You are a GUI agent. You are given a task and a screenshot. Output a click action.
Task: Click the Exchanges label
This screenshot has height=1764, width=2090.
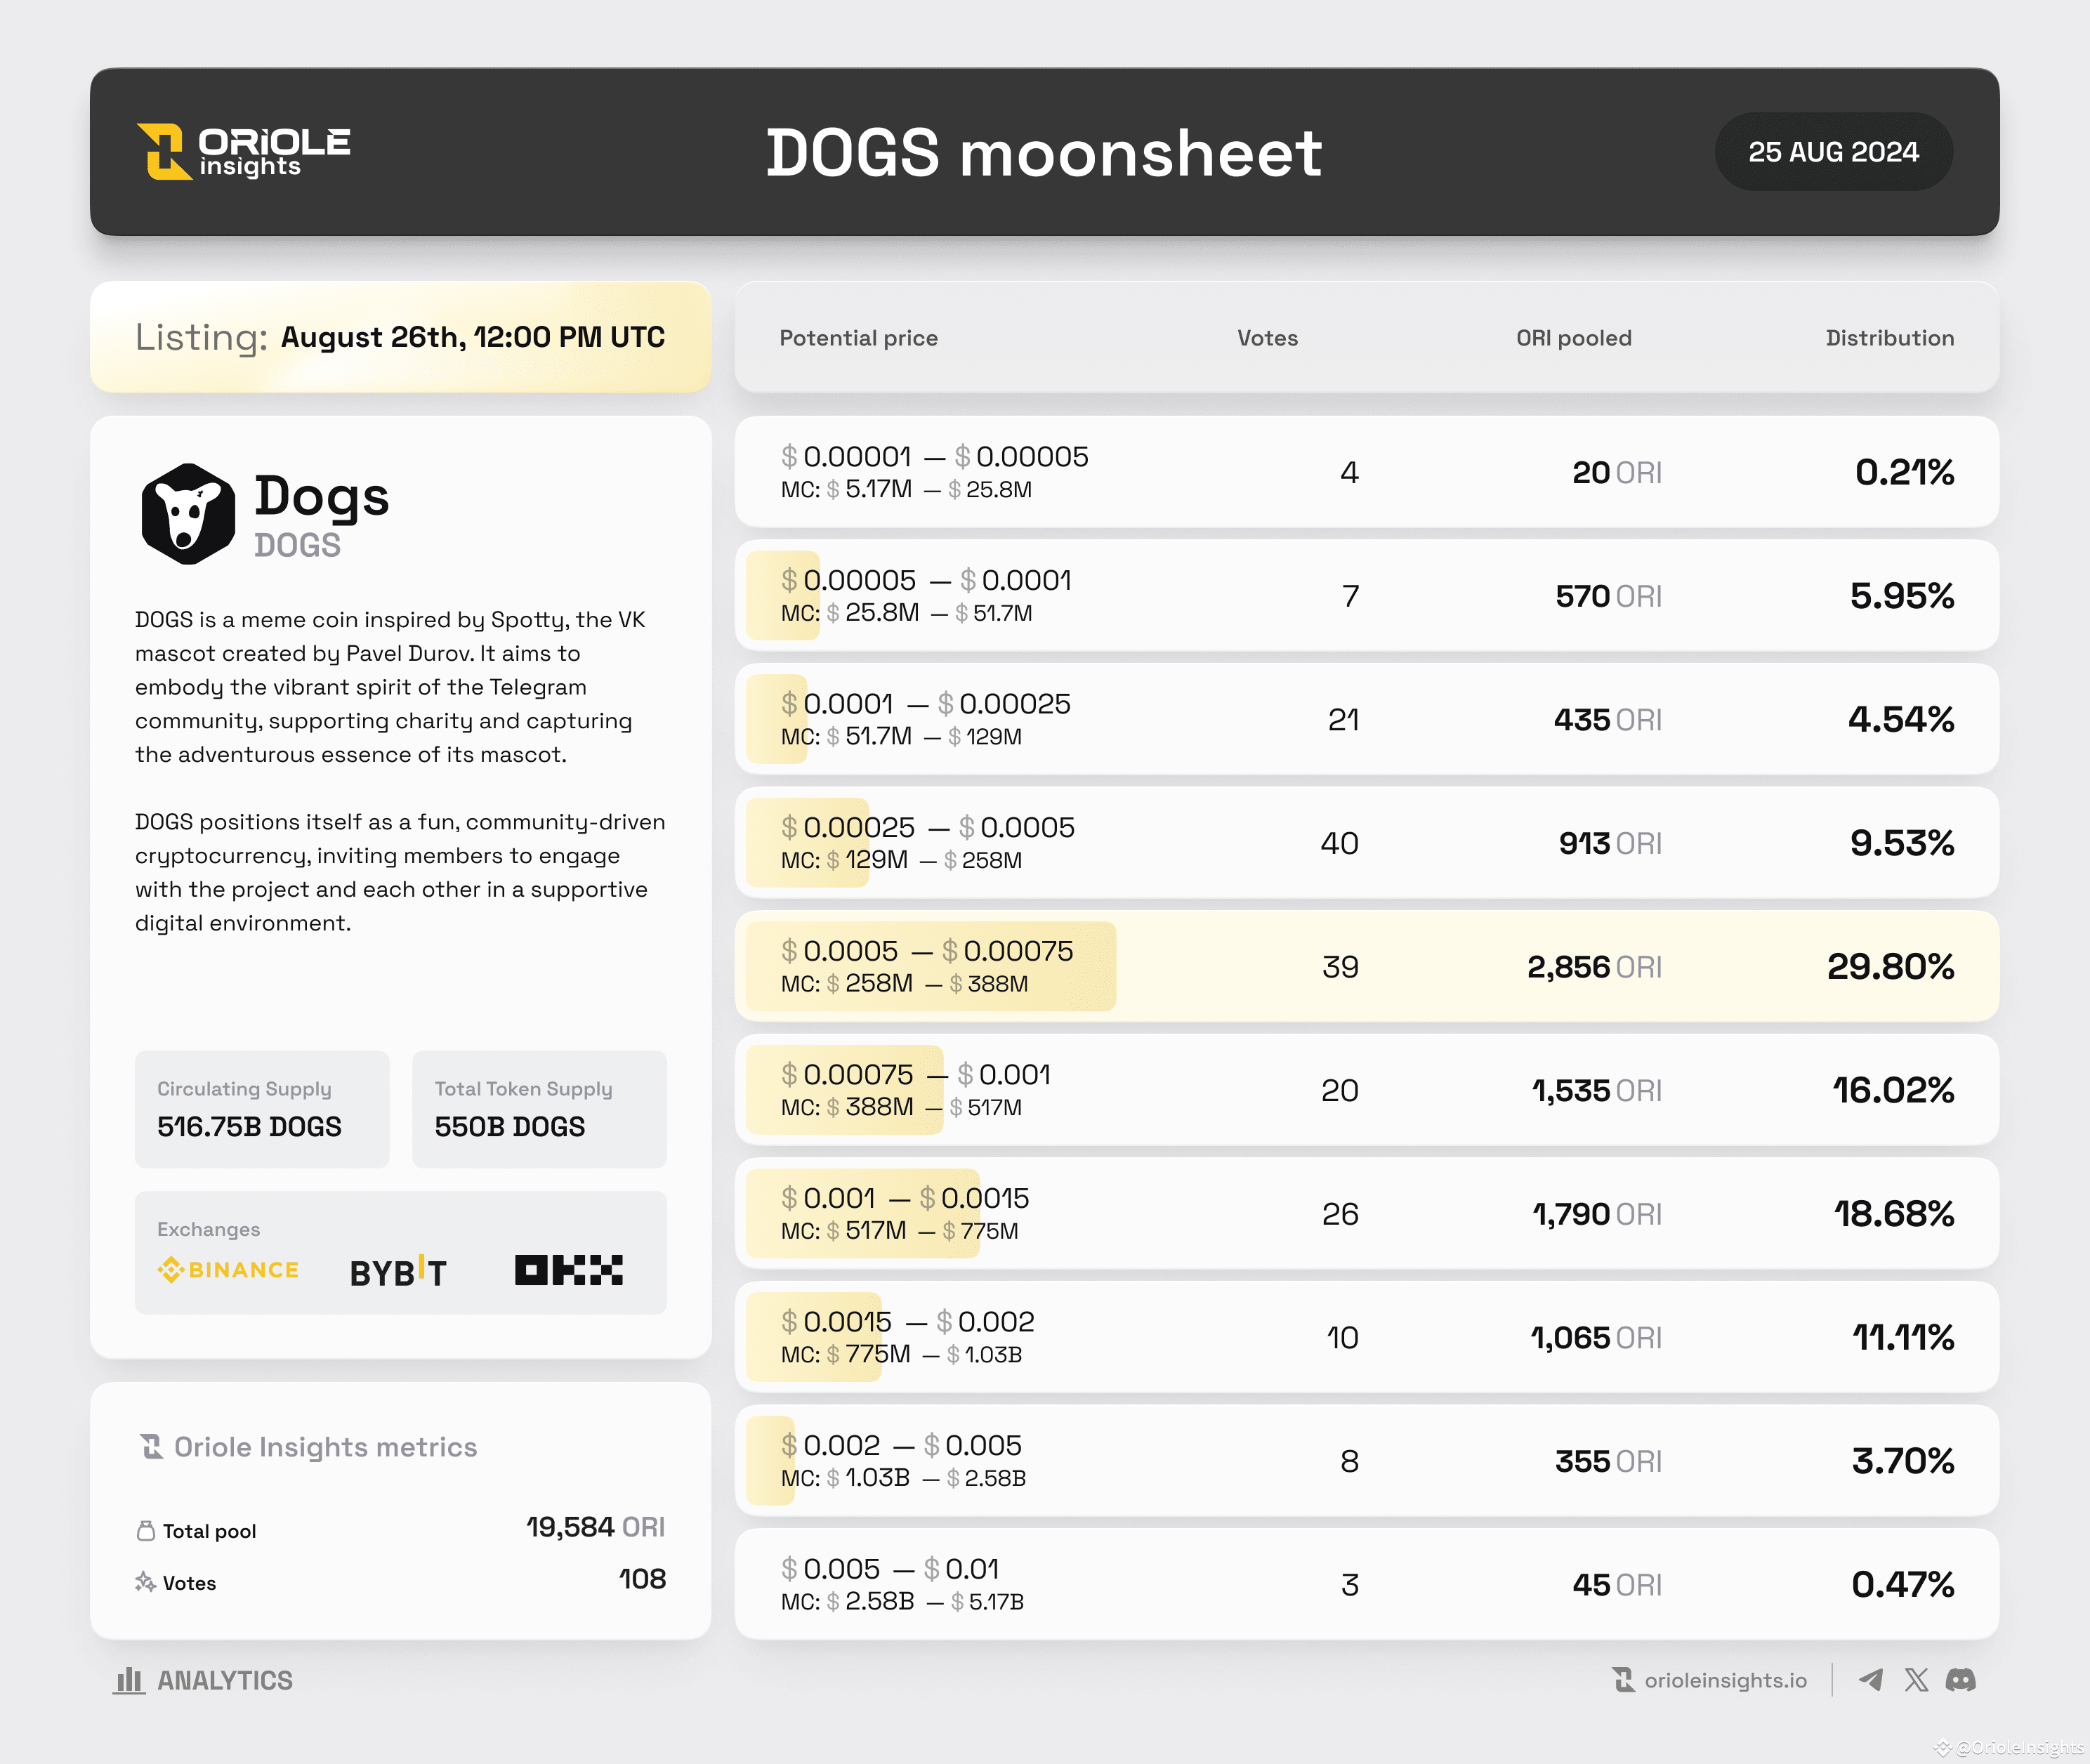(x=208, y=1229)
